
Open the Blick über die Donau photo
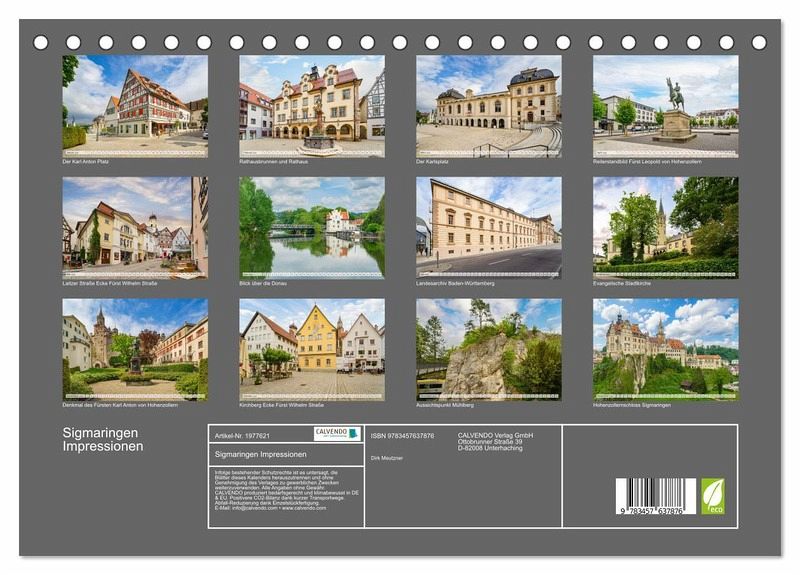[311, 226]
